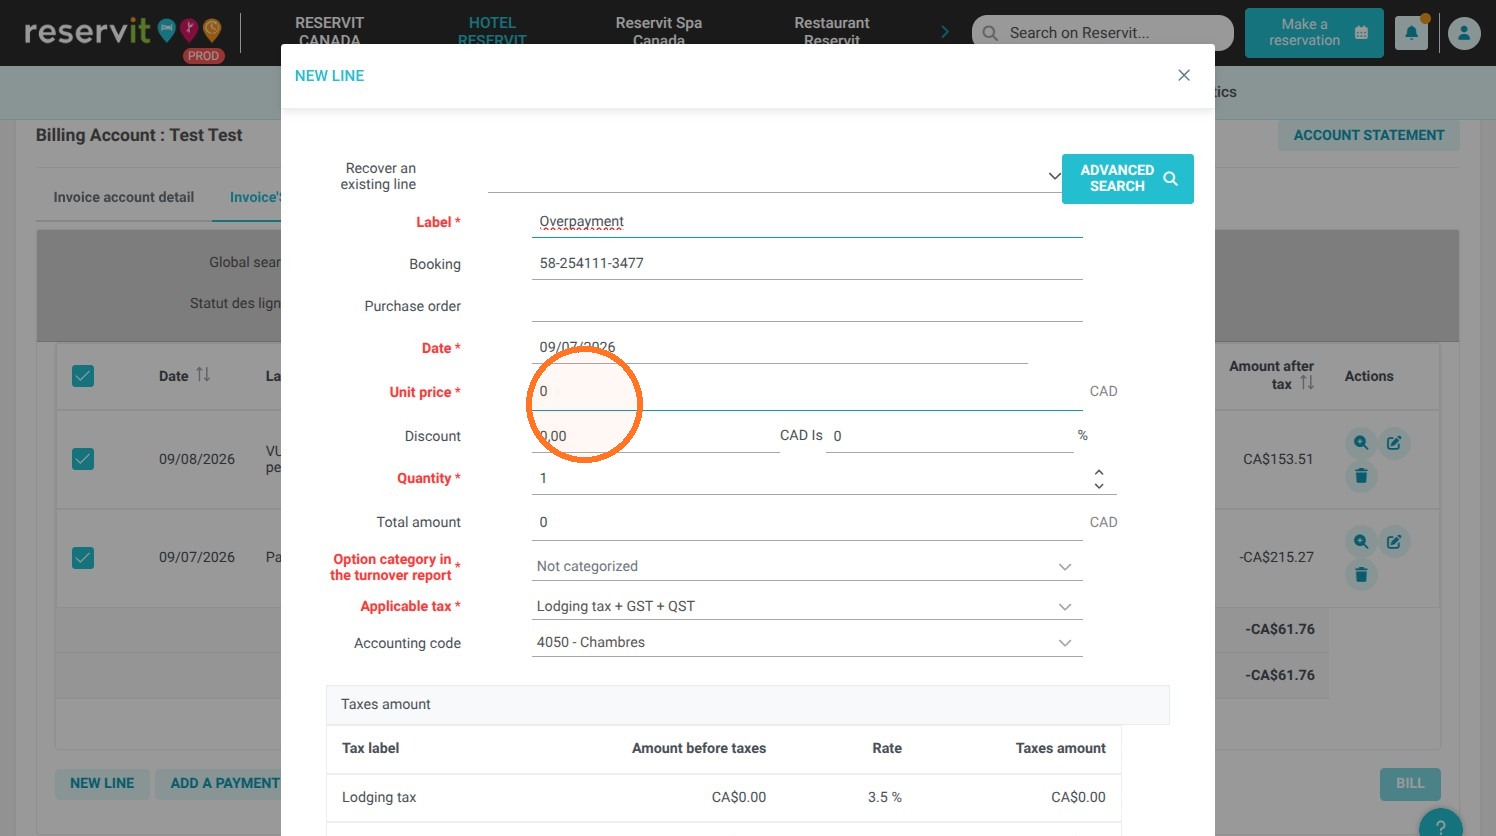The image size is (1496, 836).
Task: Open the notifications bell
Action: click(x=1411, y=33)
